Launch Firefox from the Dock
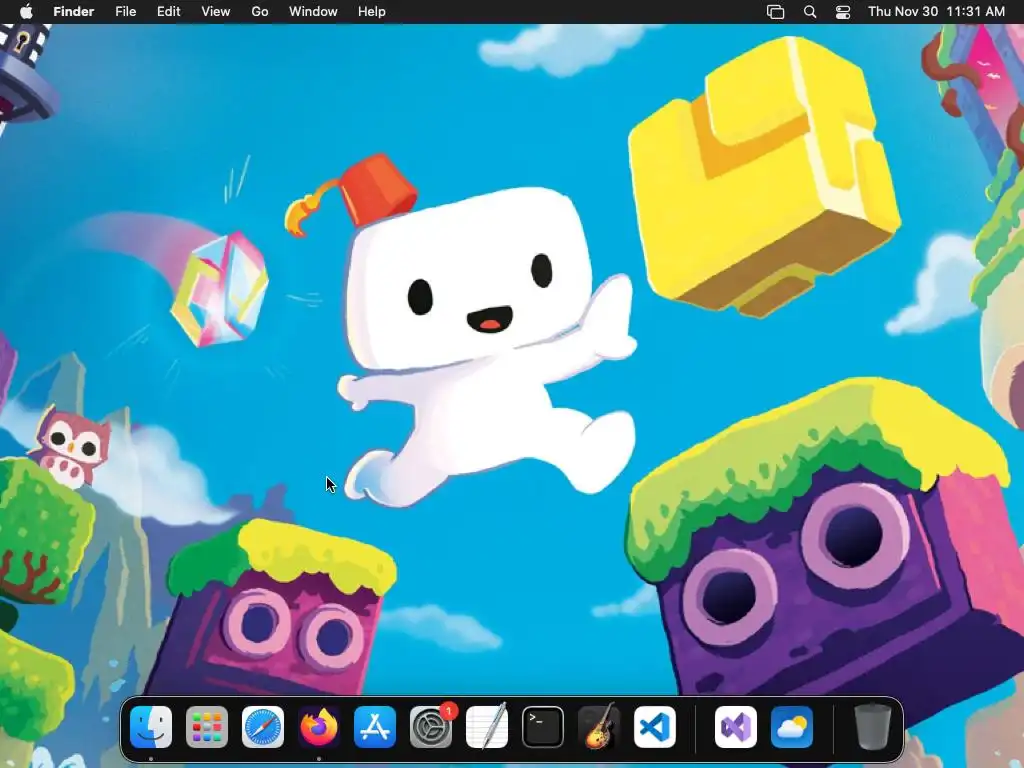The height and width of the screenshot is (768, 1024). 319,727
